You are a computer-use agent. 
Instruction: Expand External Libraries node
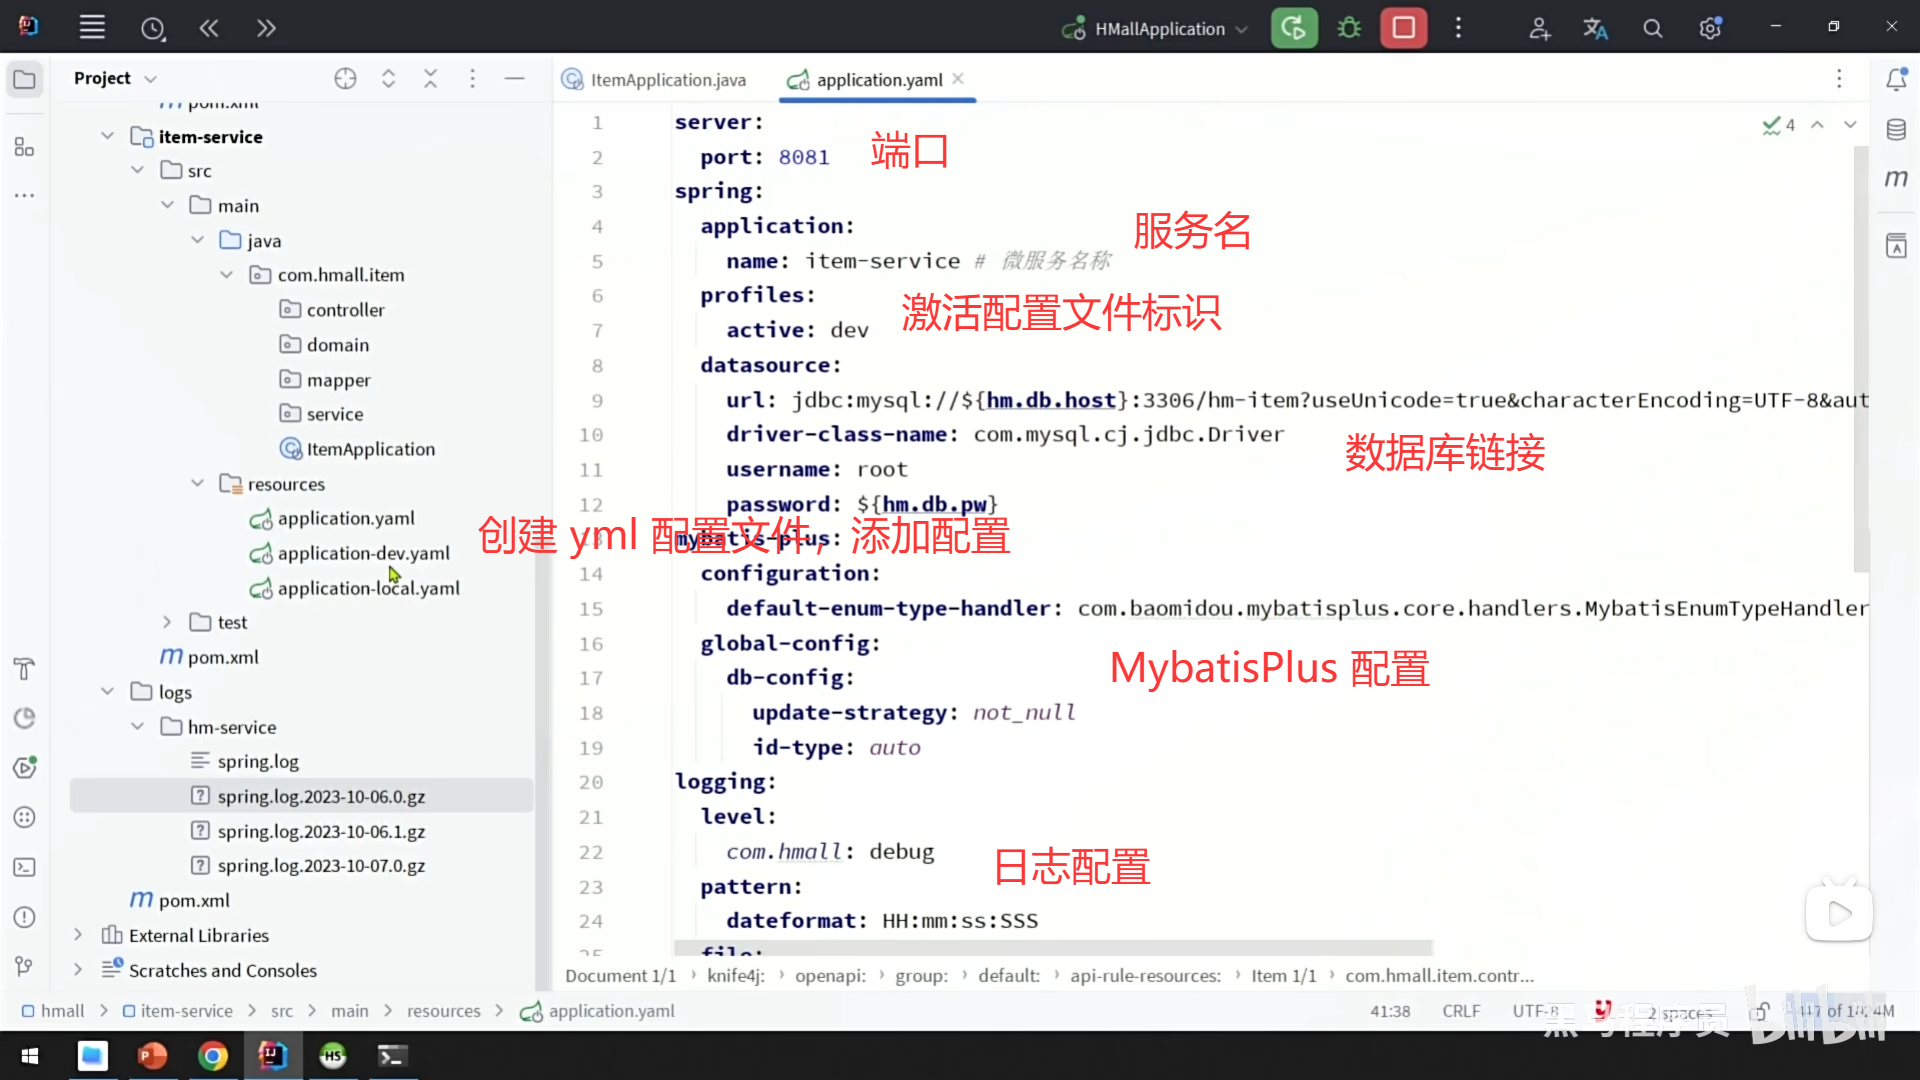[78, 935]
